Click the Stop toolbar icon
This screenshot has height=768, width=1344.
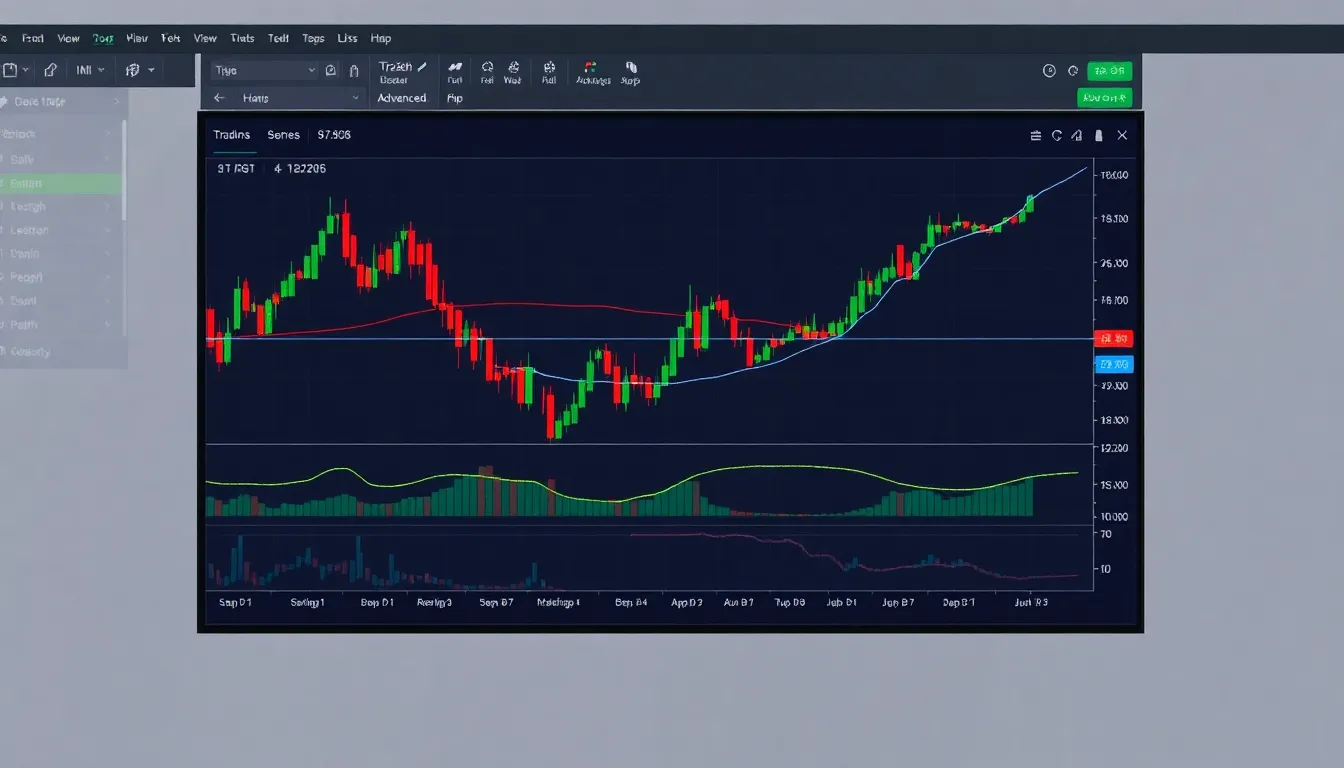[x=630, y=72]
